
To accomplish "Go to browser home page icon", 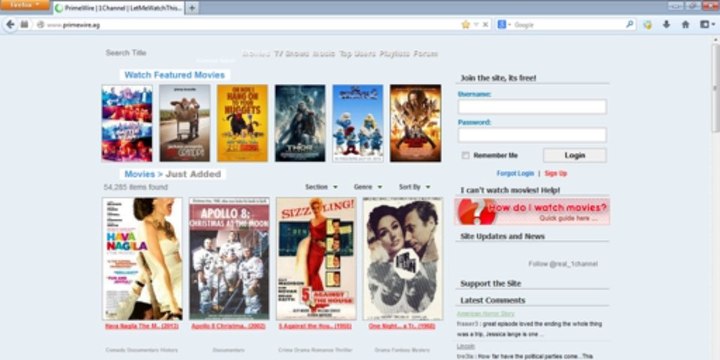I will click(685, 25).
